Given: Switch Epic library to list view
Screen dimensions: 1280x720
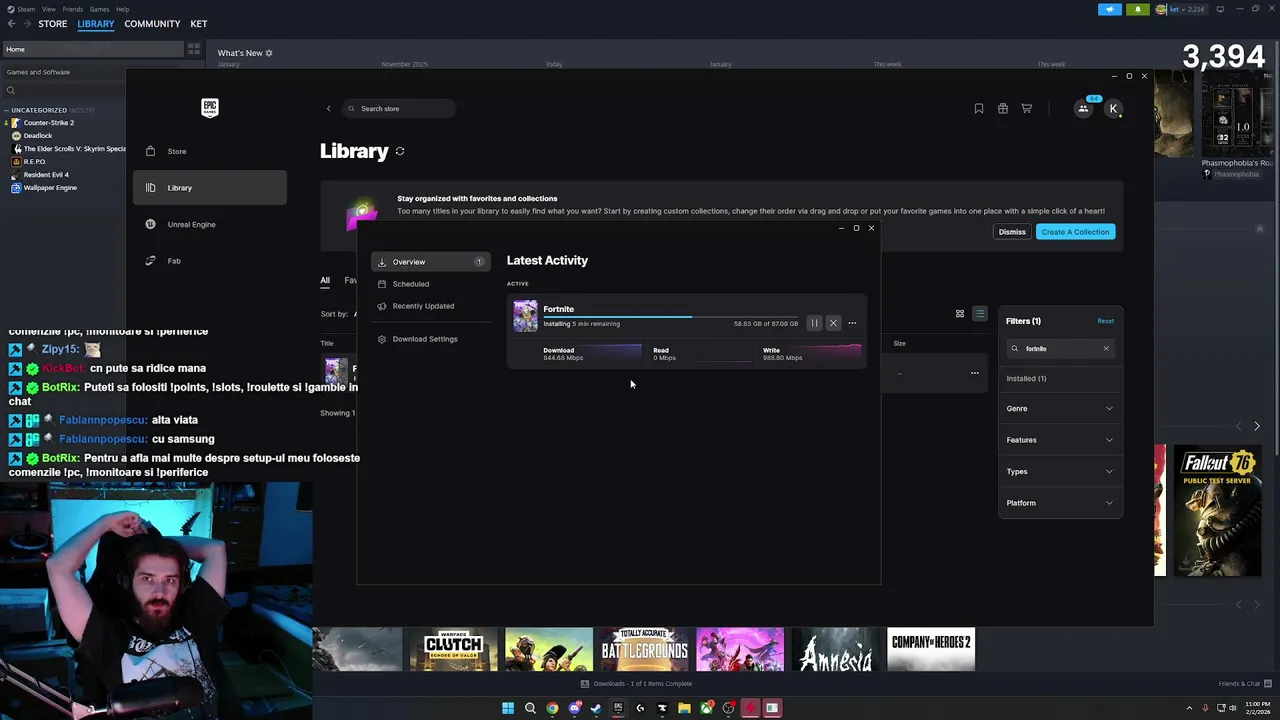Looking at the screenshot, I should (x=980, y=314).
